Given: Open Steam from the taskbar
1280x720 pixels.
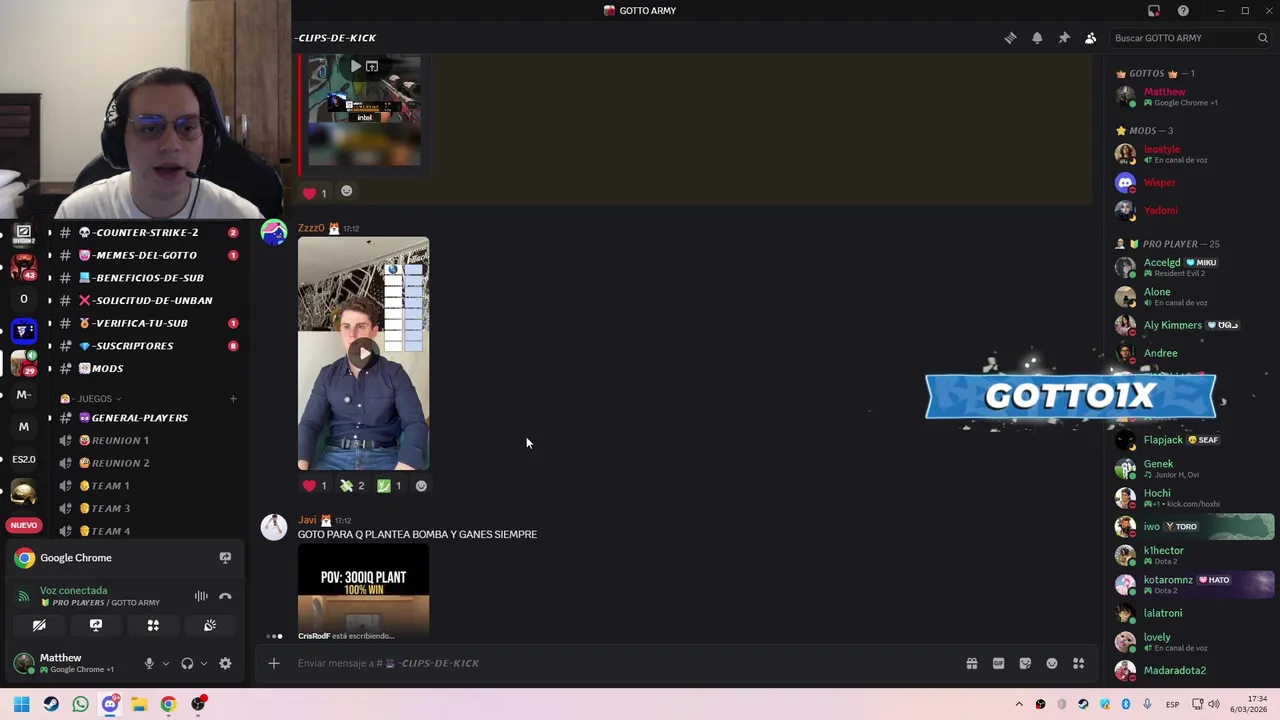Looking at the screenshot, I should click(x=51, y=704).
